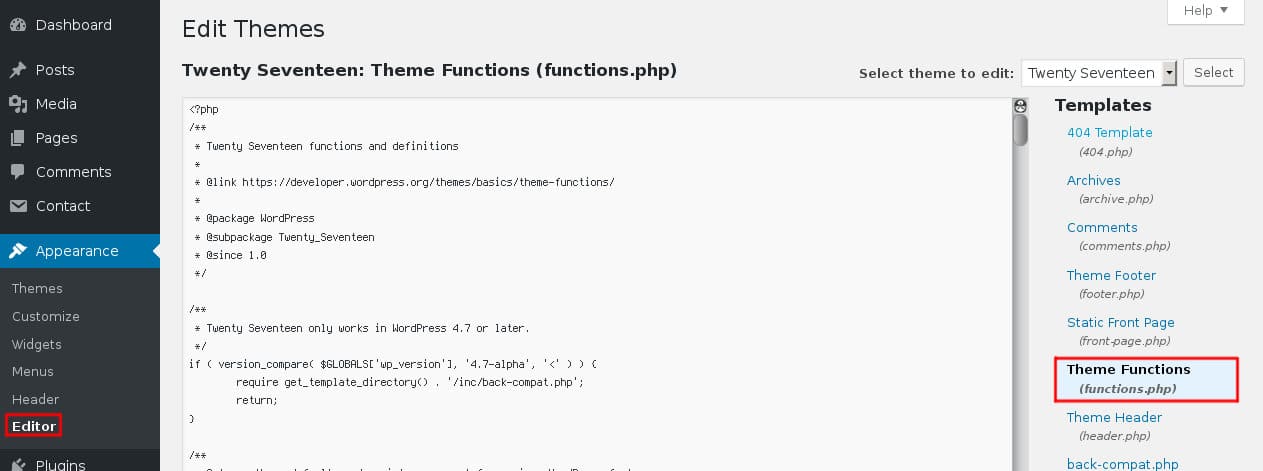Click the Contact envelope icon
1263x471 pixels.
(18, 206)
